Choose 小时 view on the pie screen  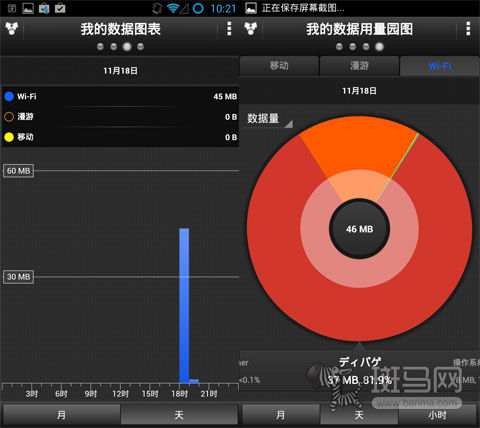437,415
